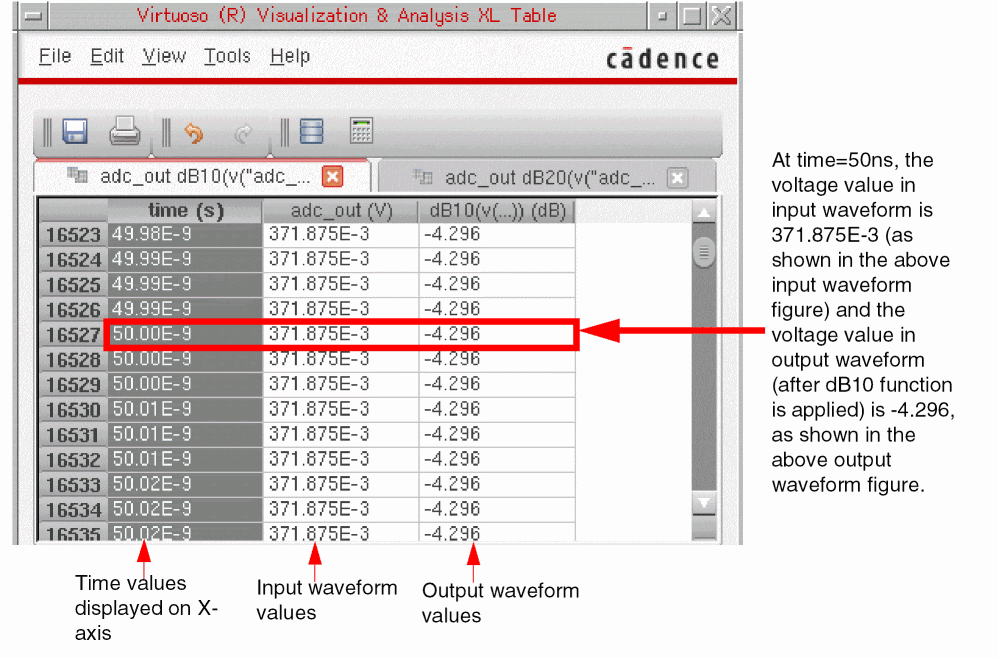Click the time (s) column header
The width and height of the screenshot is (997, 658).
pyautogui.click(x=185, y=210)
